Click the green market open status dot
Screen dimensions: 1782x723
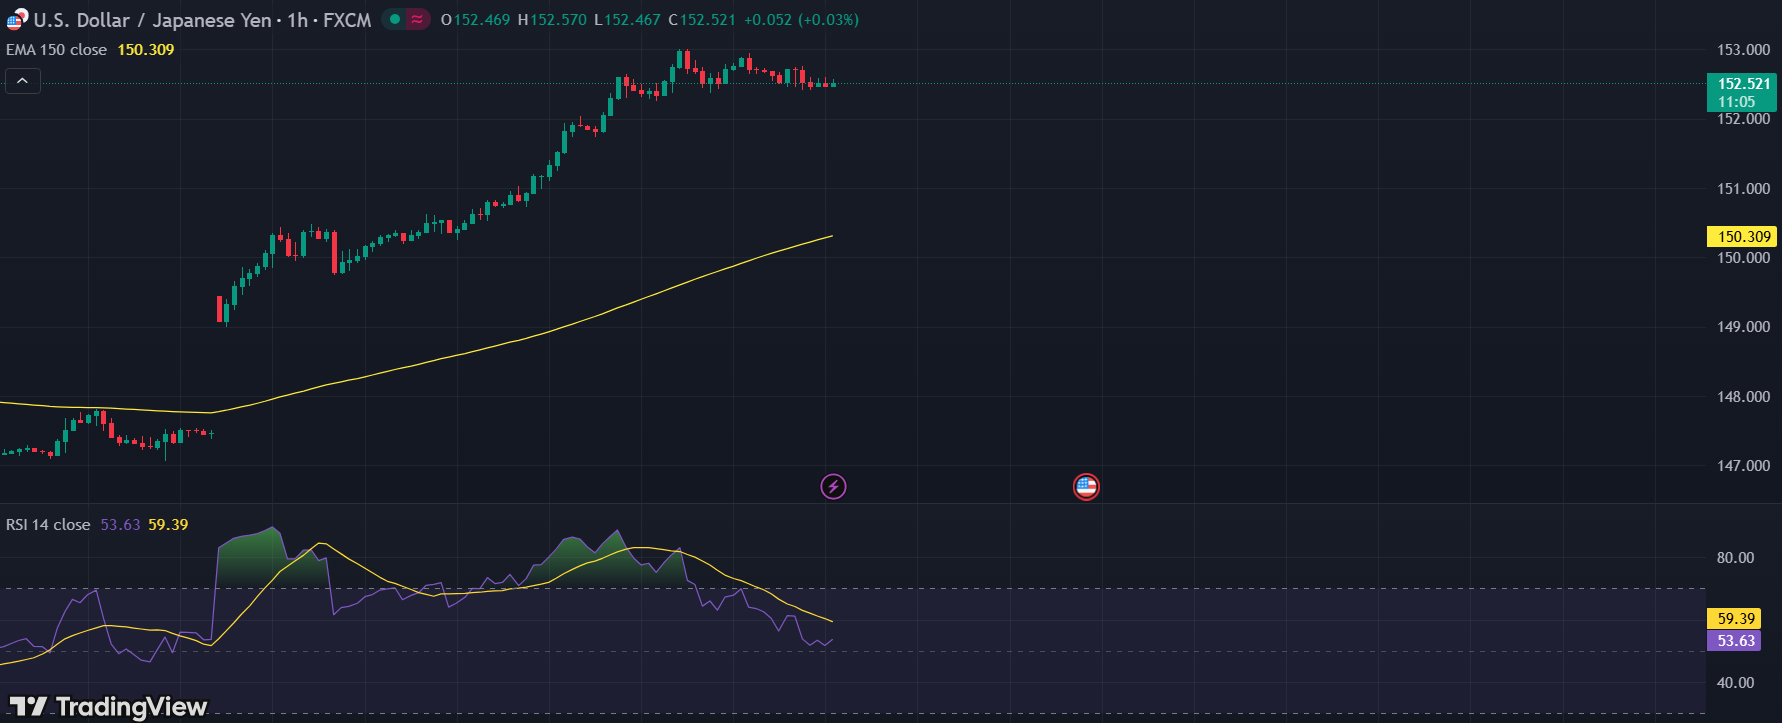pyautogui.click(x=395, y=20)
